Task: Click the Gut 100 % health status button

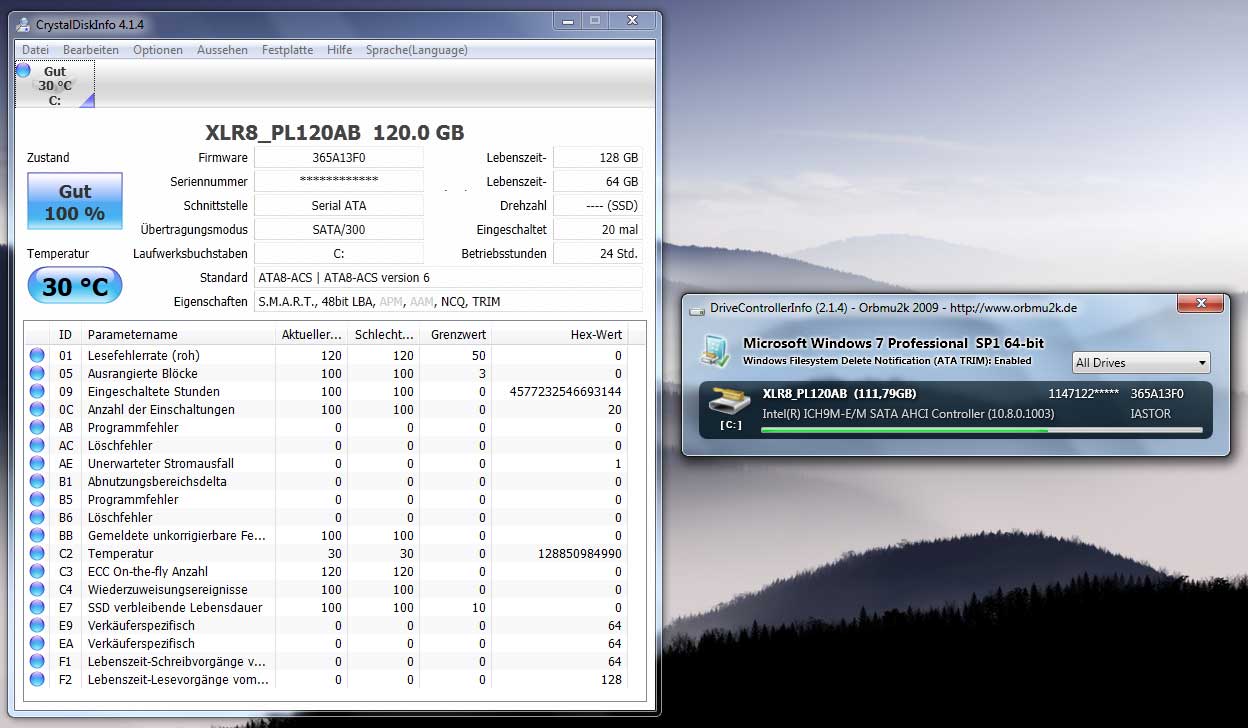Action: (x=75, y=202)
